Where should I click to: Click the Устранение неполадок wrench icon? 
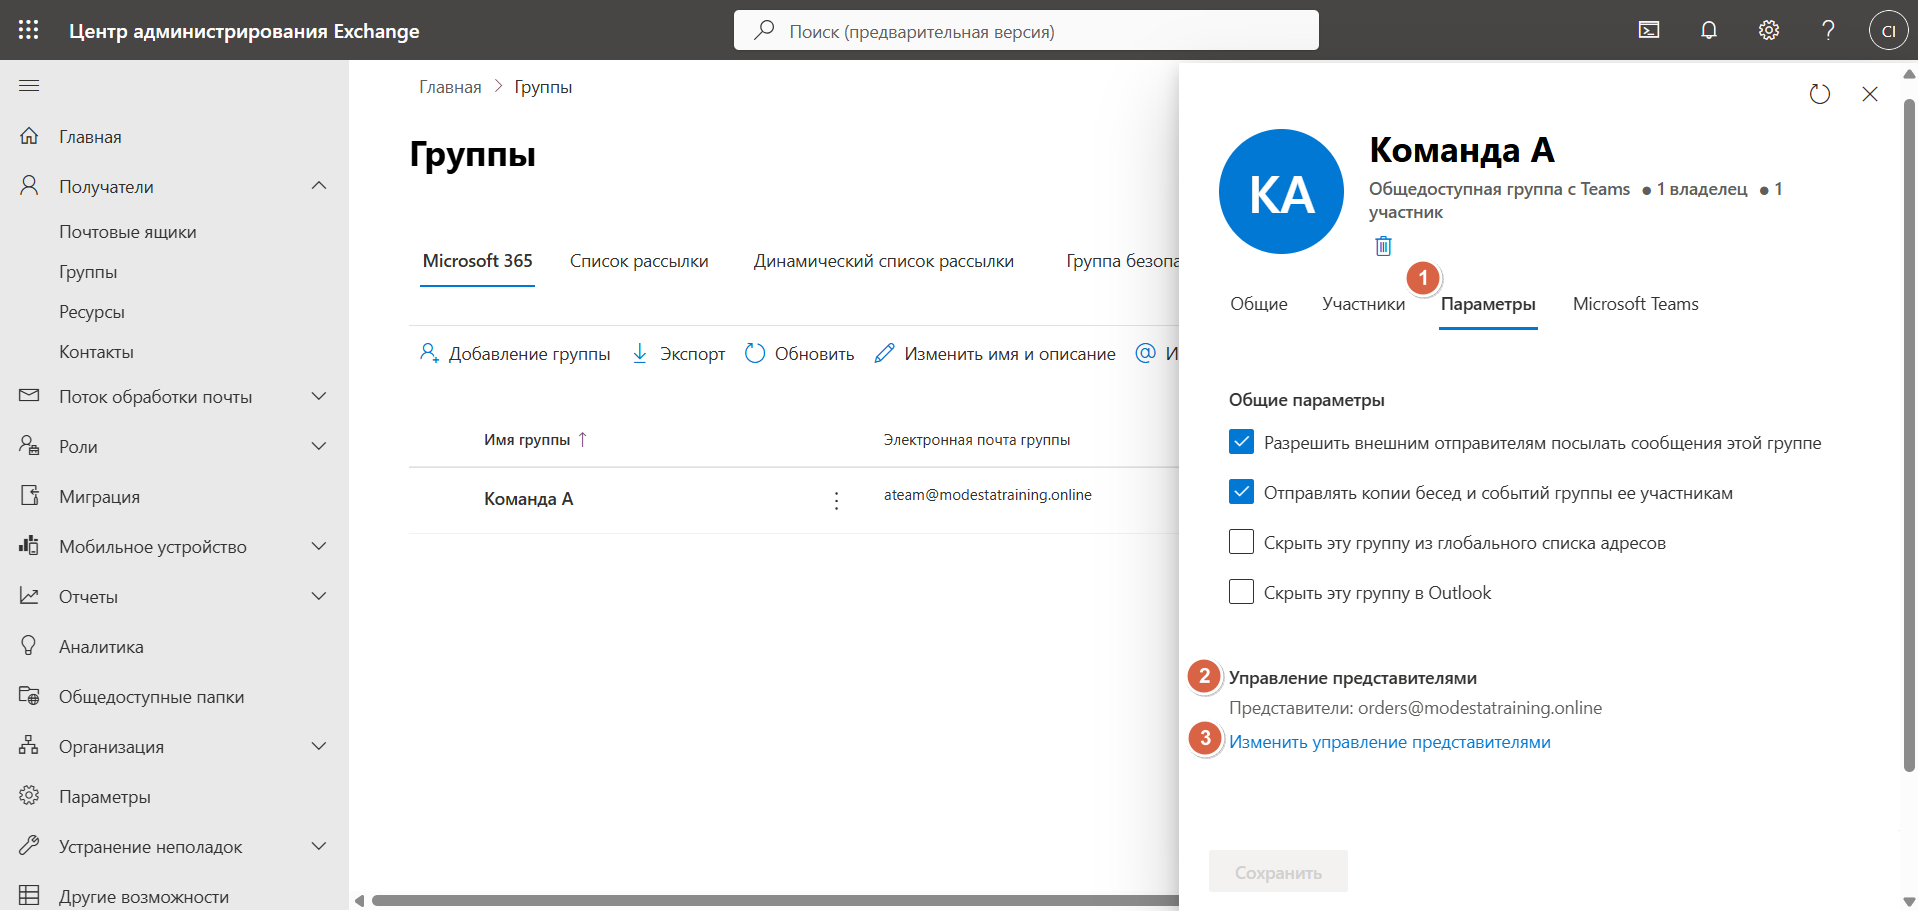tap(29, 846)
